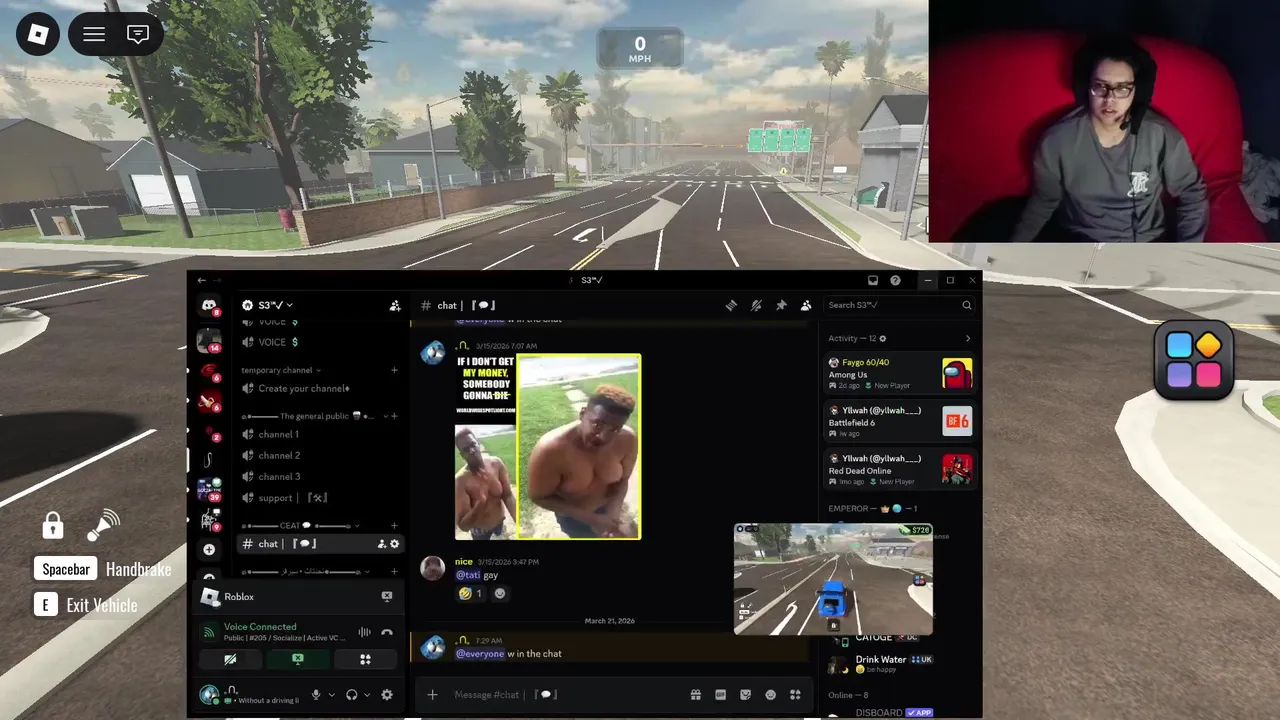The height and width of the screenshot is (720, 1280).
Task: Open the sticker picker icon
Action: tap(746, 695)
